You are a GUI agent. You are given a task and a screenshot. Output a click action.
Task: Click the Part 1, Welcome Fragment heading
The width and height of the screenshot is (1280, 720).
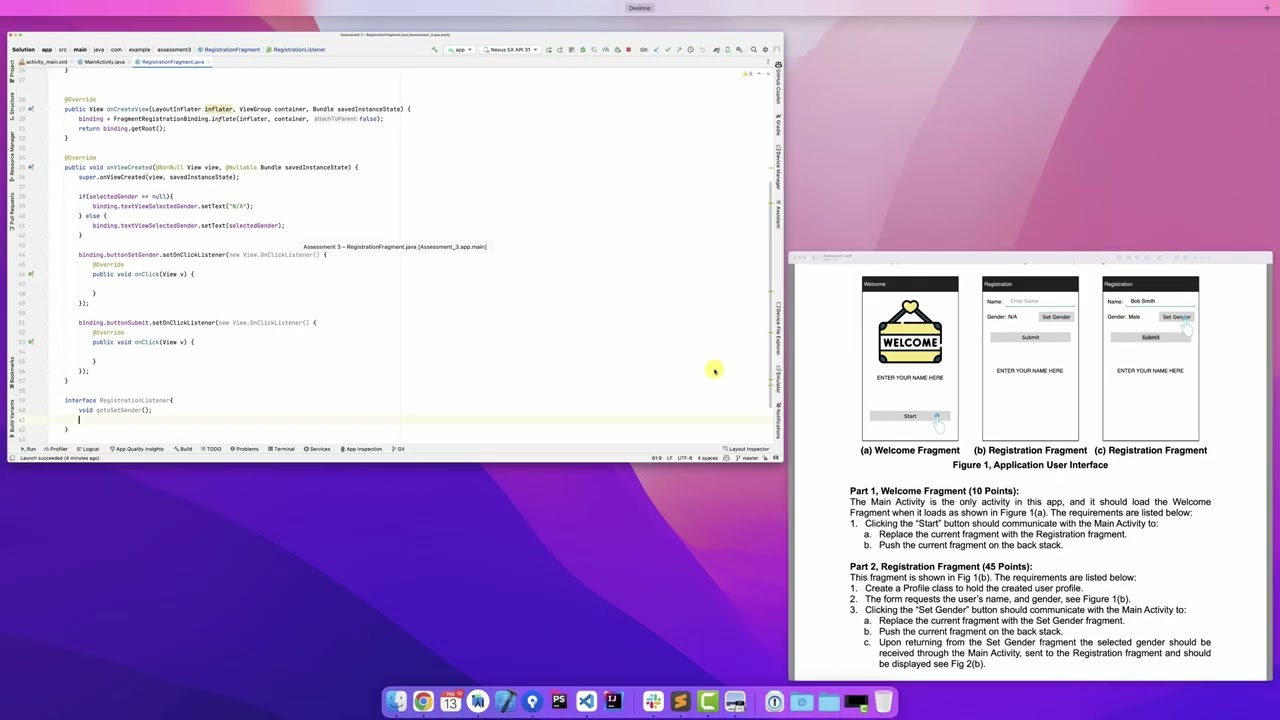tap(934, 491)
